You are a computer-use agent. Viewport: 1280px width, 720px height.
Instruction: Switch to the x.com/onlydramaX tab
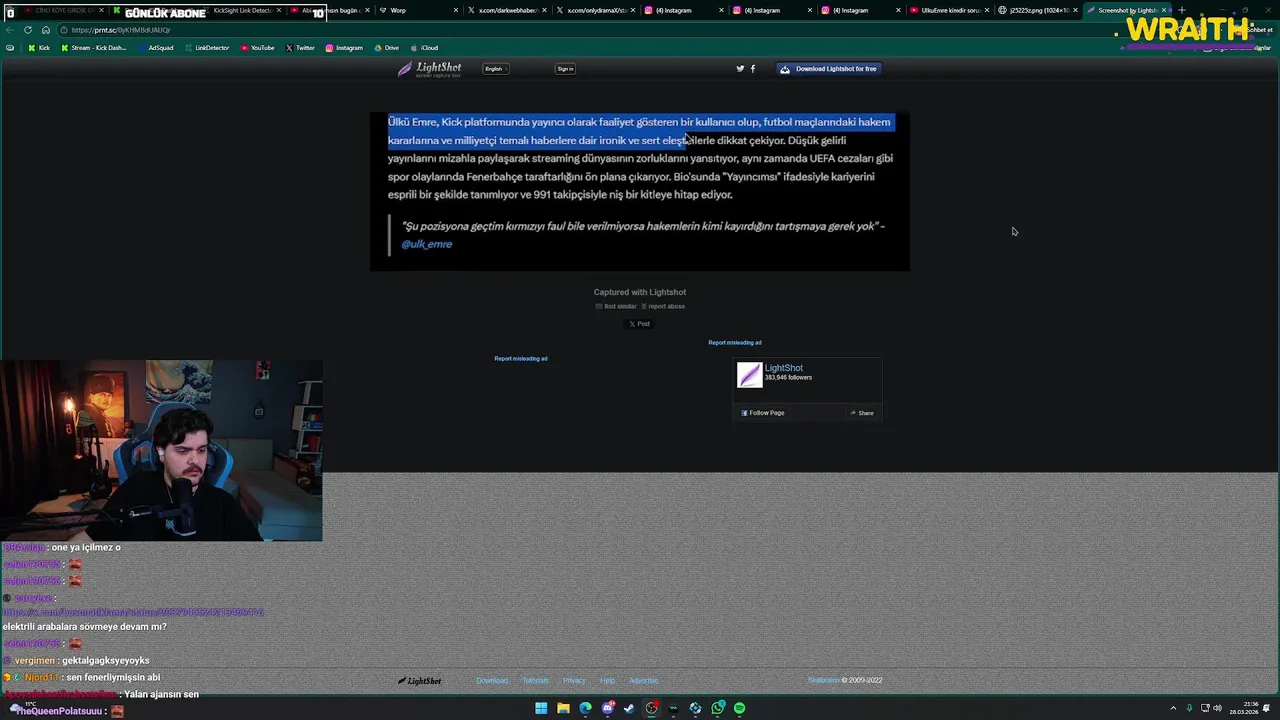point(594,10)
